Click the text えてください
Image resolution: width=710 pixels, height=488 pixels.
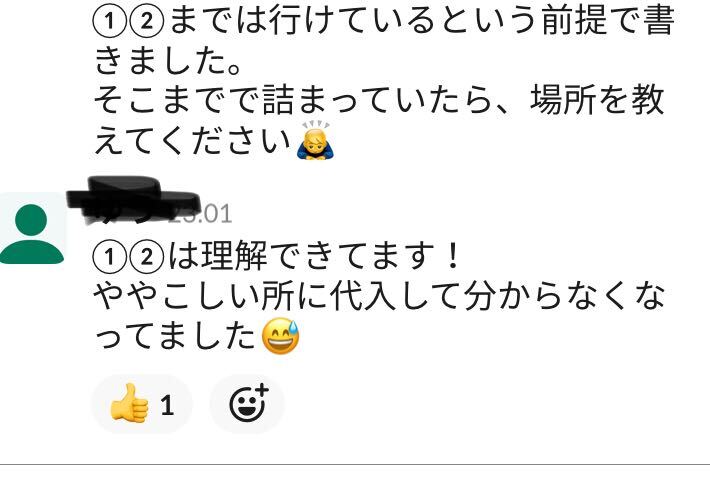click(x=192, y=140)
